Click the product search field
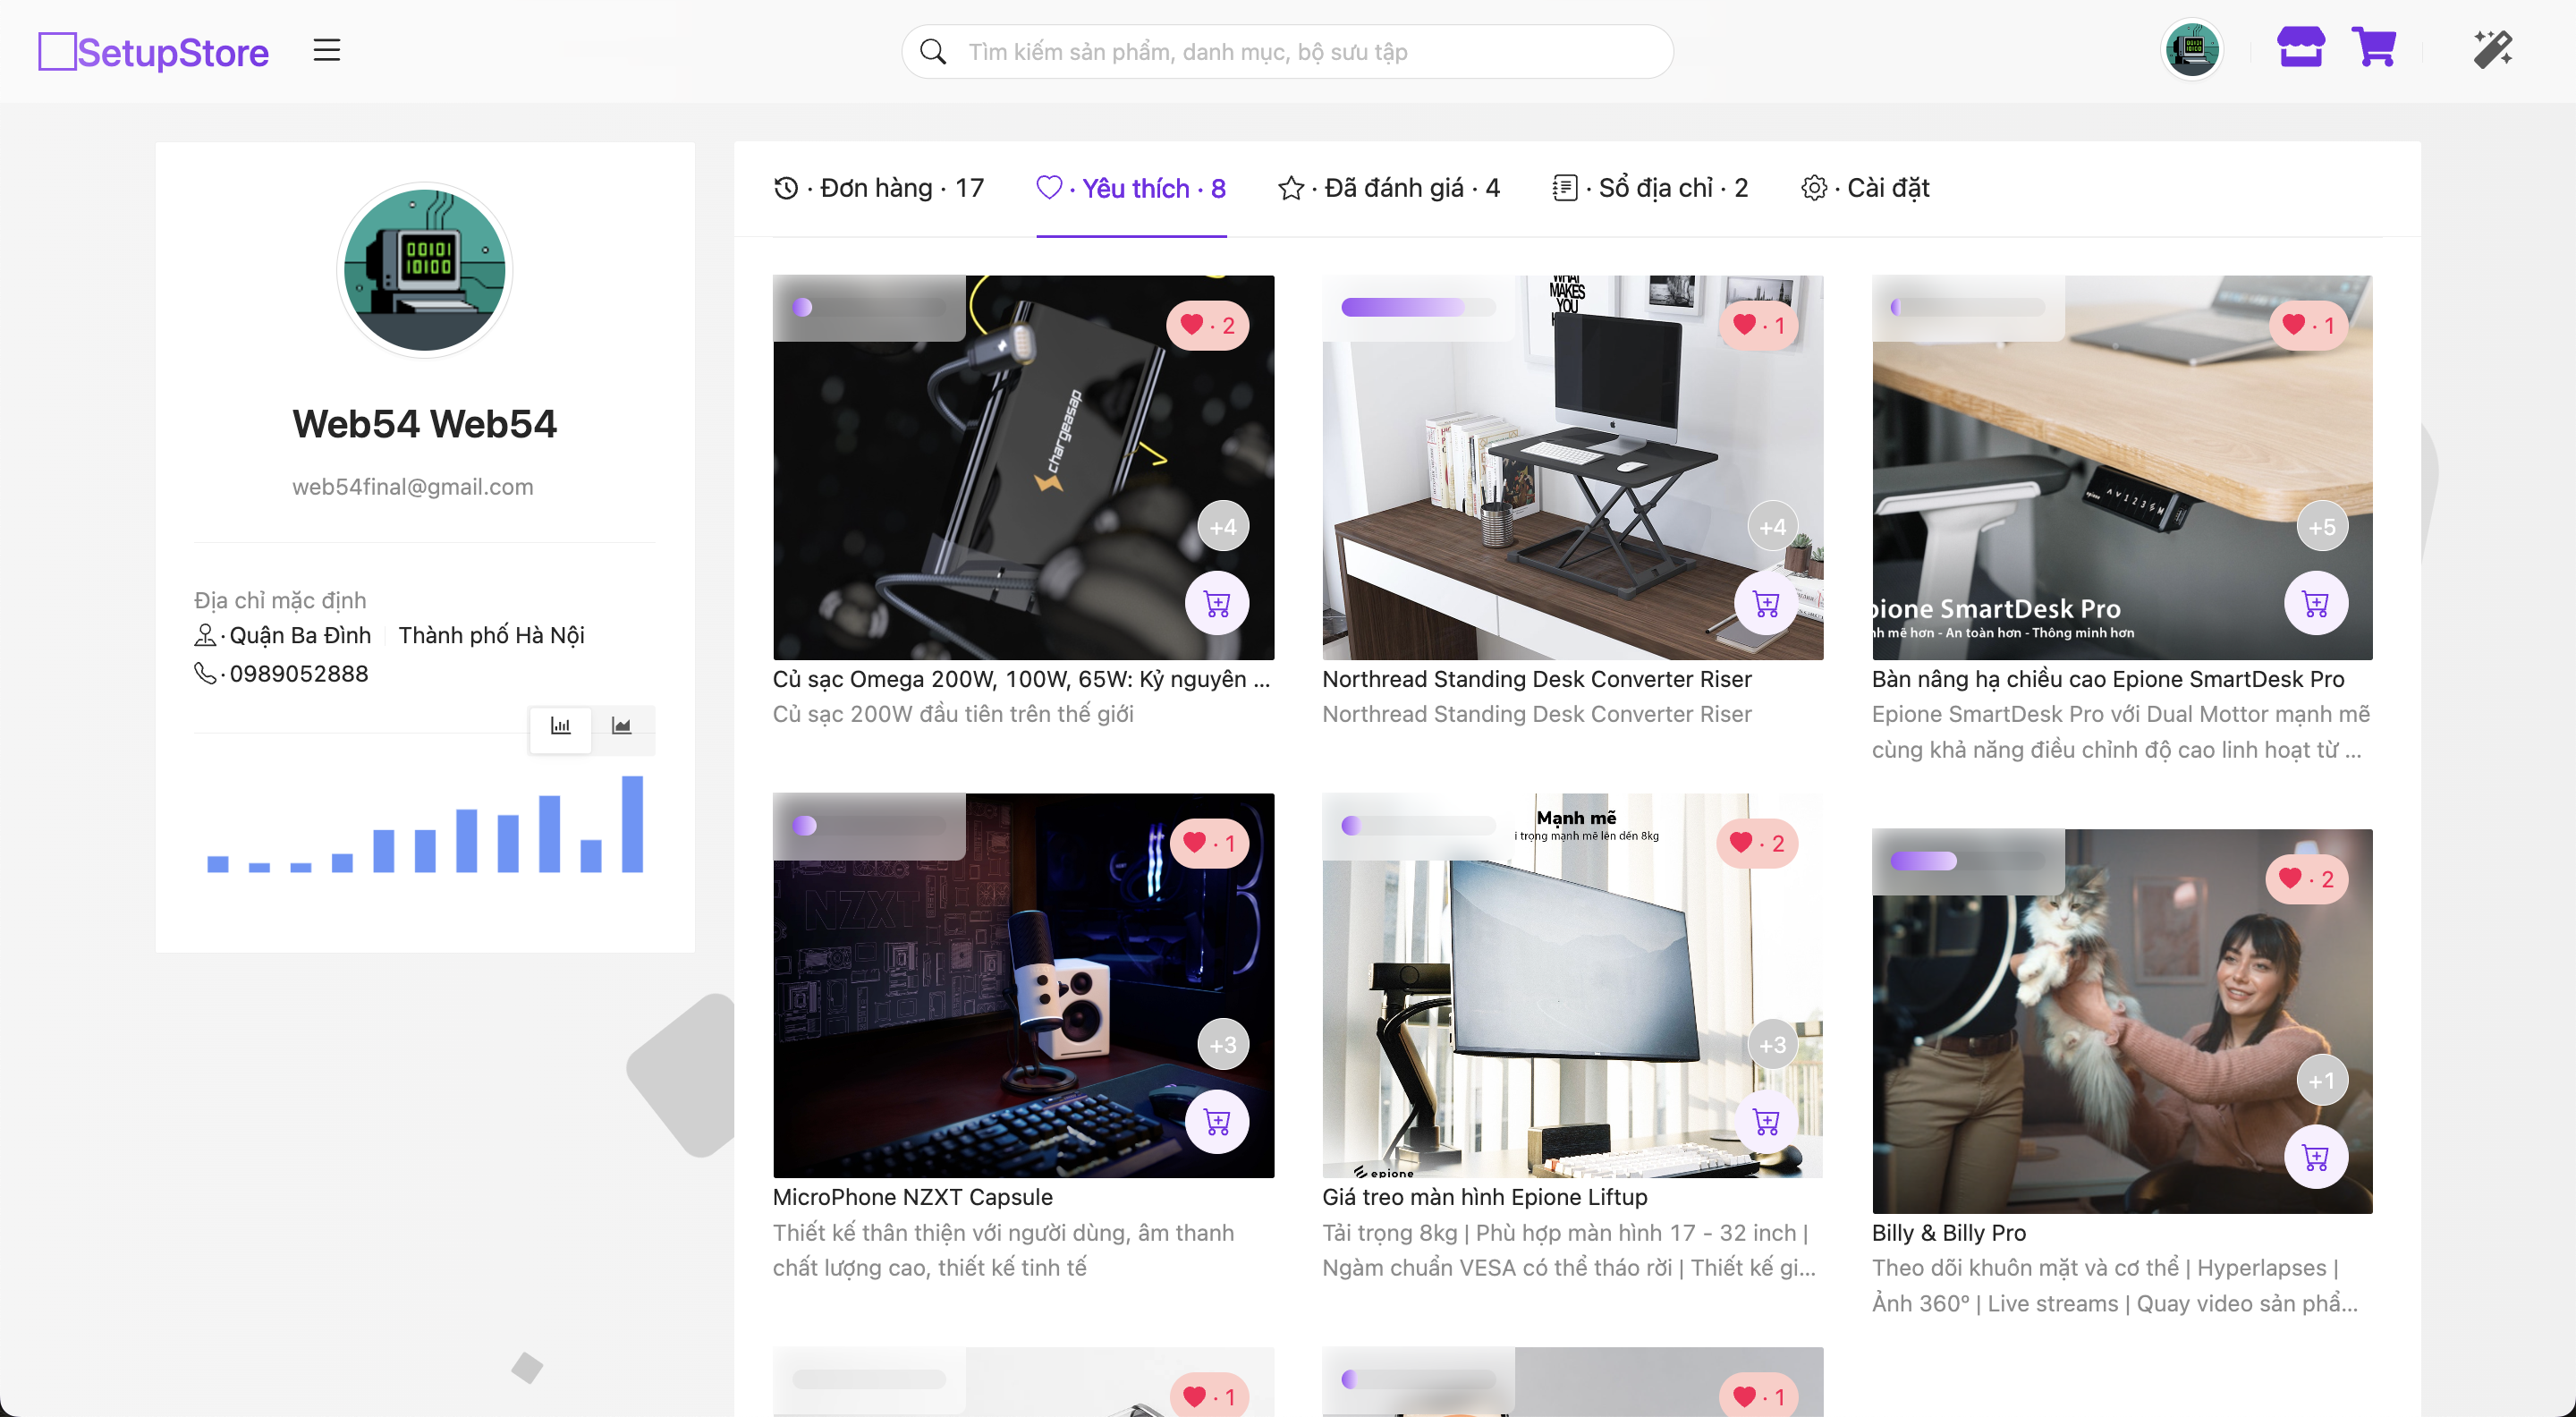The height and width of the screenshot is (1417, 2576). pos(1287,52)
